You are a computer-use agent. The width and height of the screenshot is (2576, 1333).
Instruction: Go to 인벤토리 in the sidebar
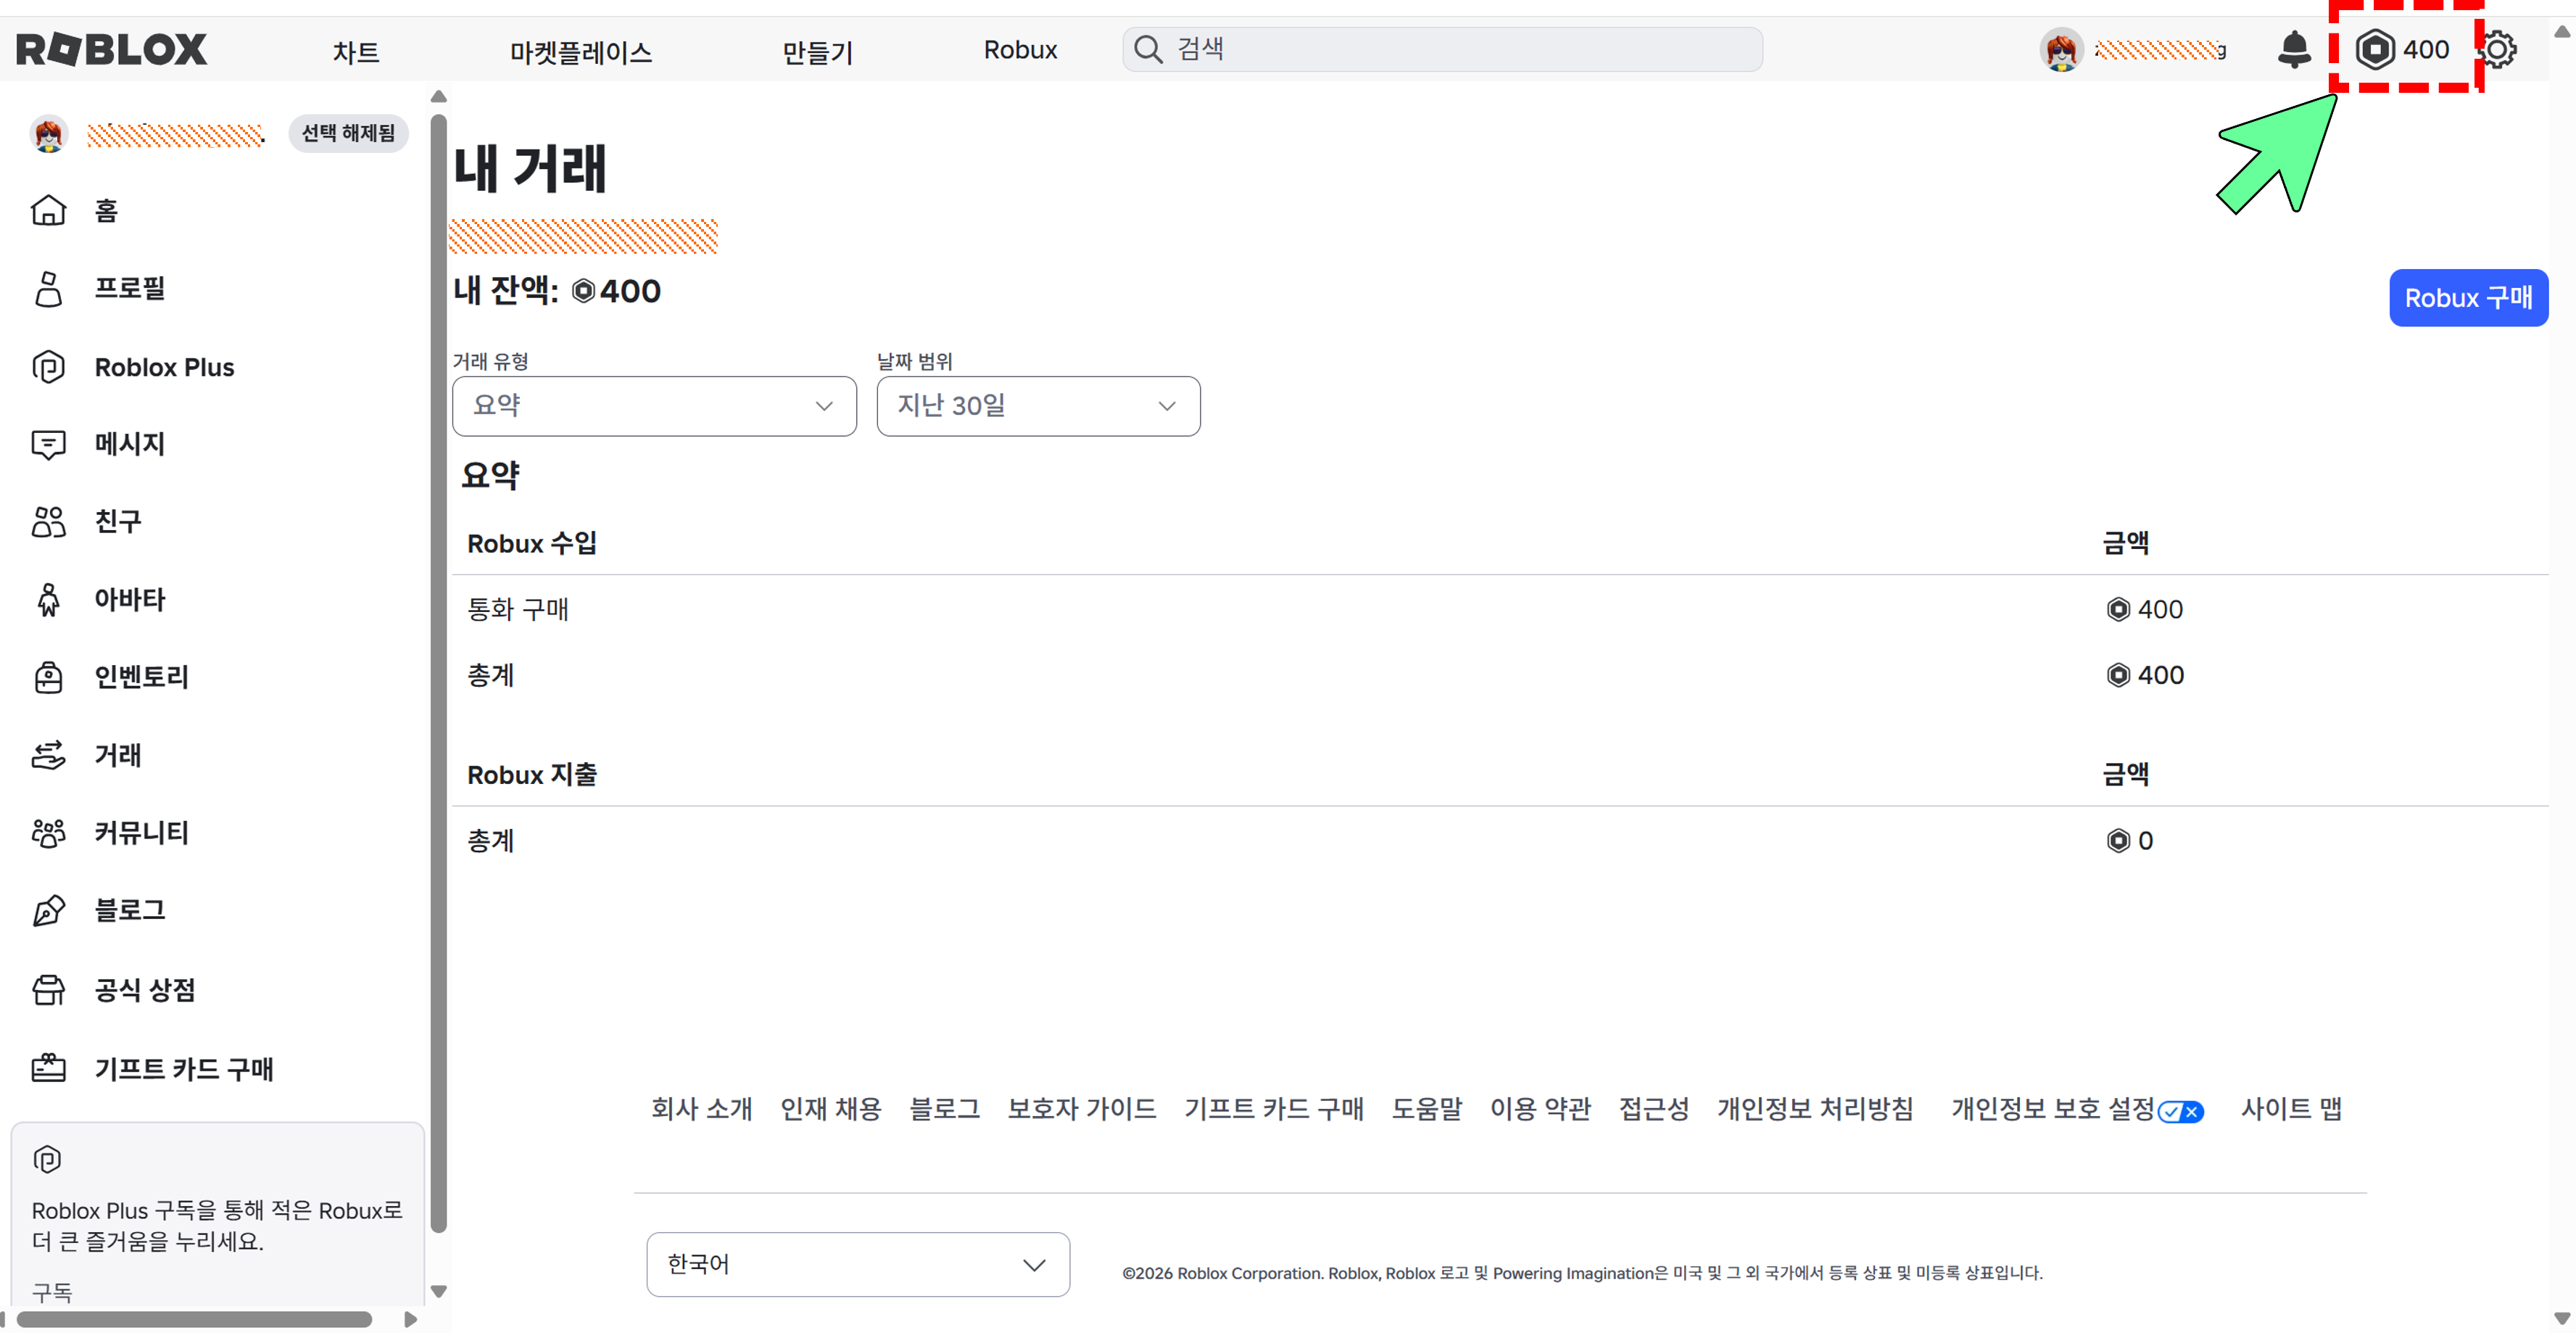click(142, 677)
